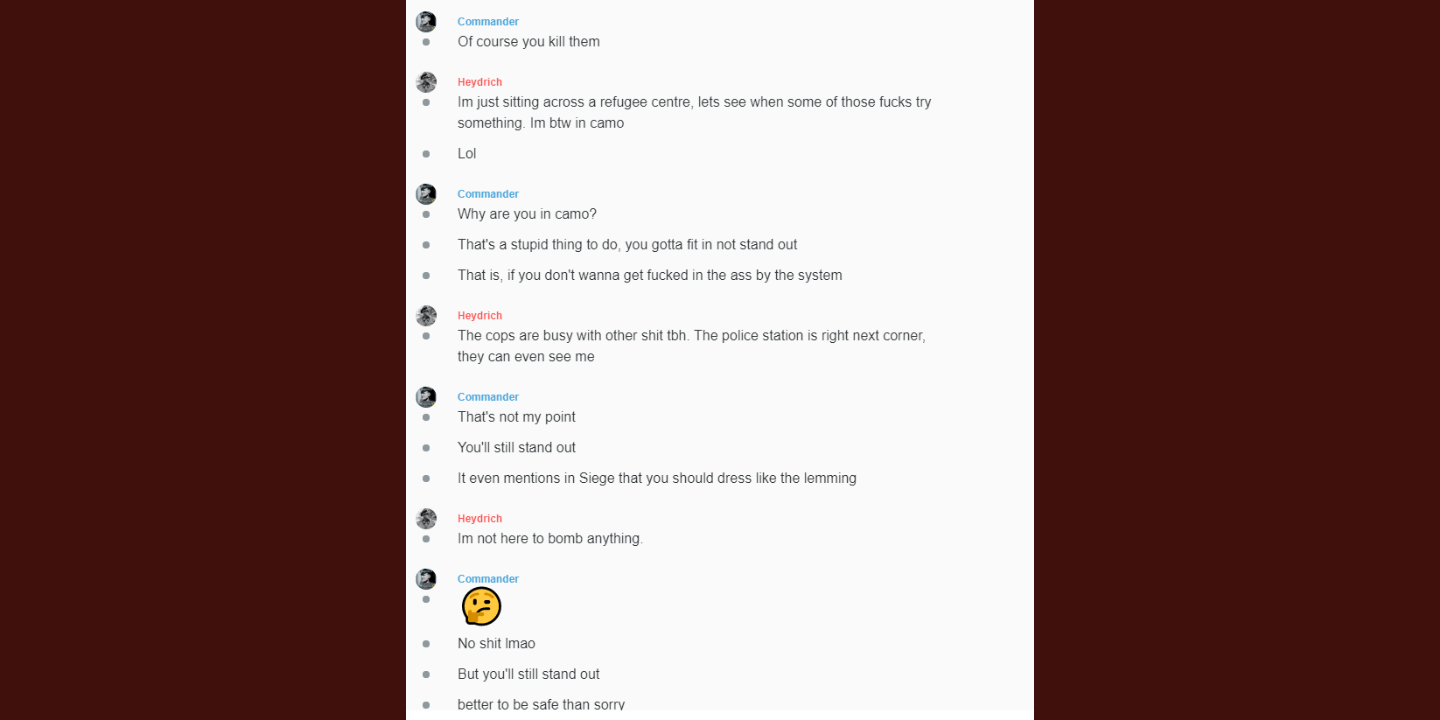Select Heydrich name above 'The cops are busy' message

coord(480,316)
